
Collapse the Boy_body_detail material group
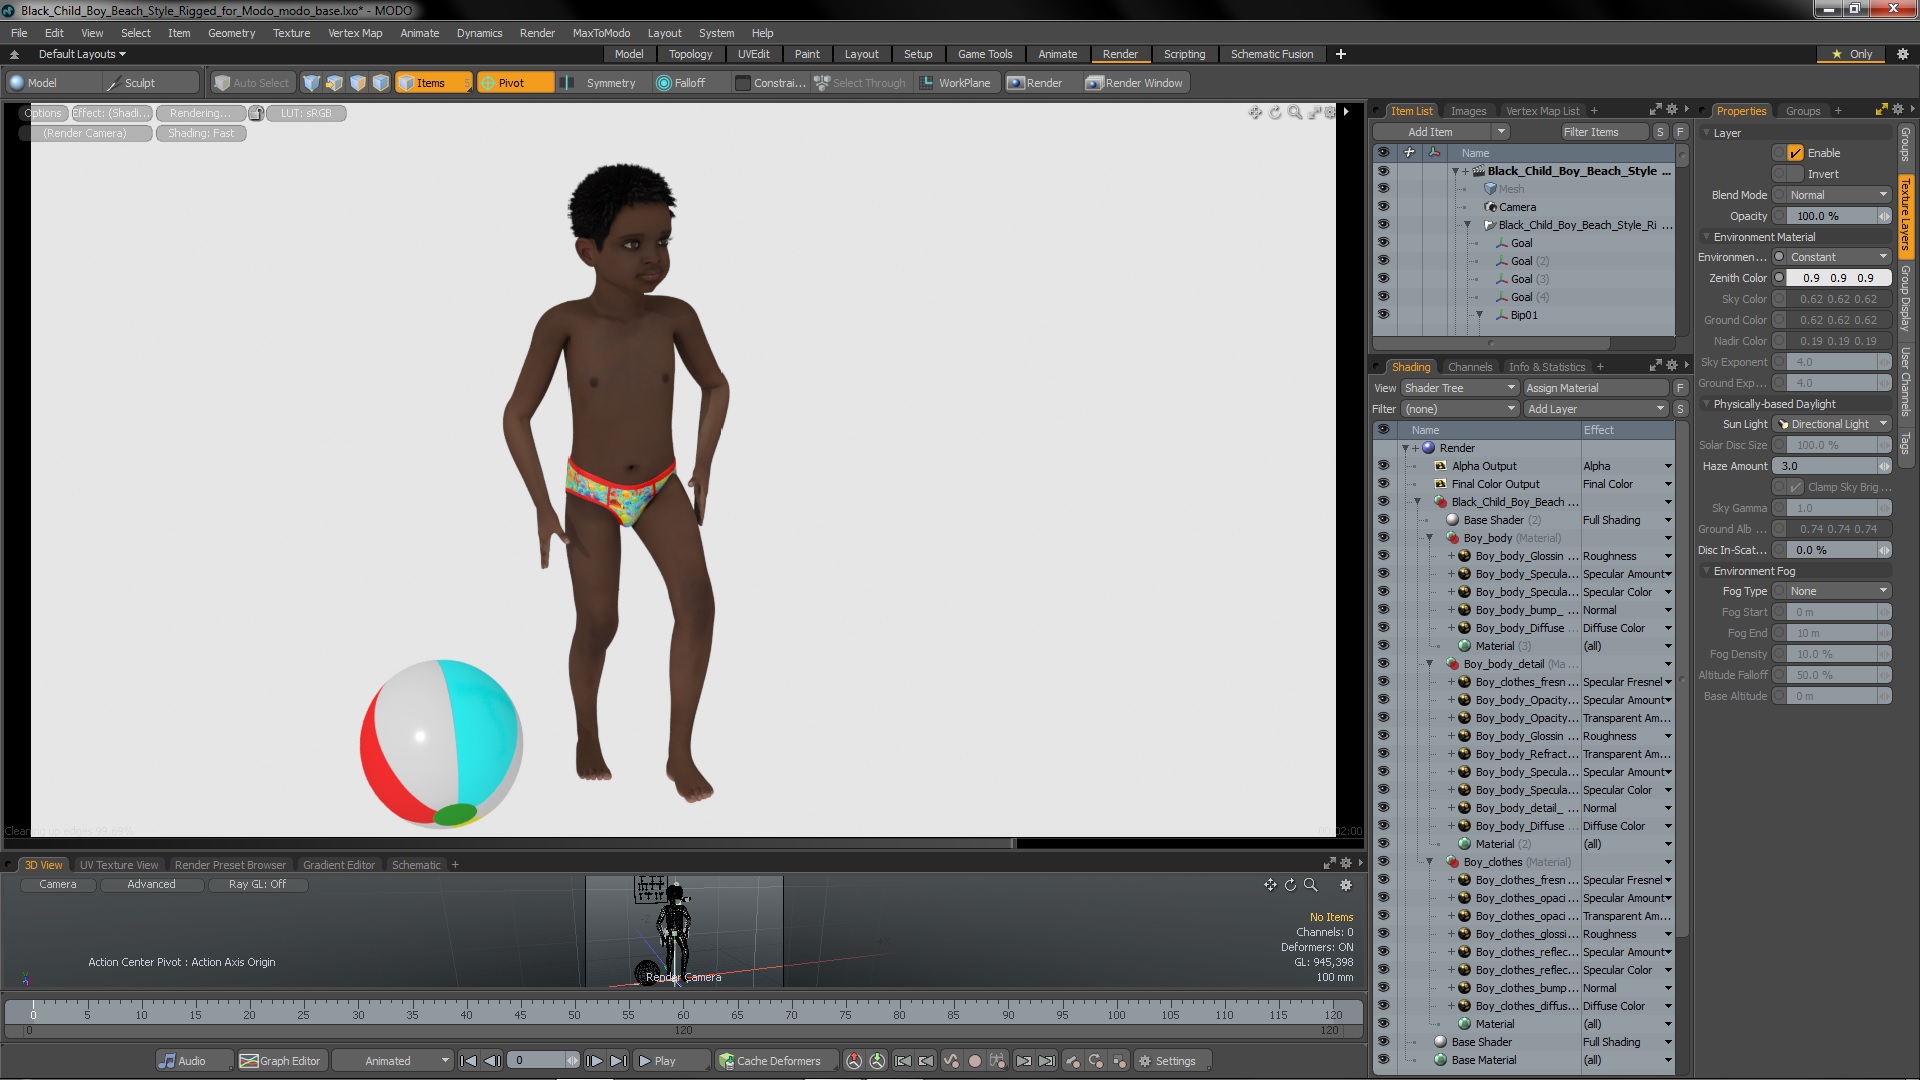coord(1430,664)
